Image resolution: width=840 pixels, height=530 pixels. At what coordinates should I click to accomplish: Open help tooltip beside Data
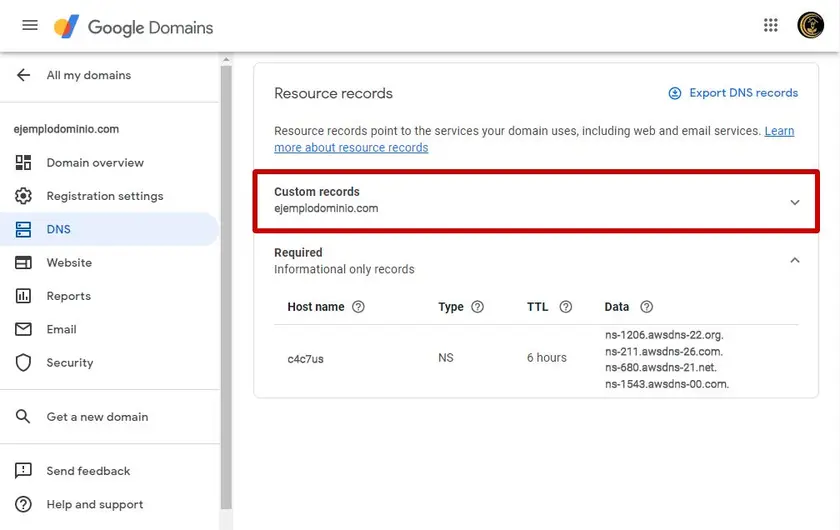[x=647, y=307]
